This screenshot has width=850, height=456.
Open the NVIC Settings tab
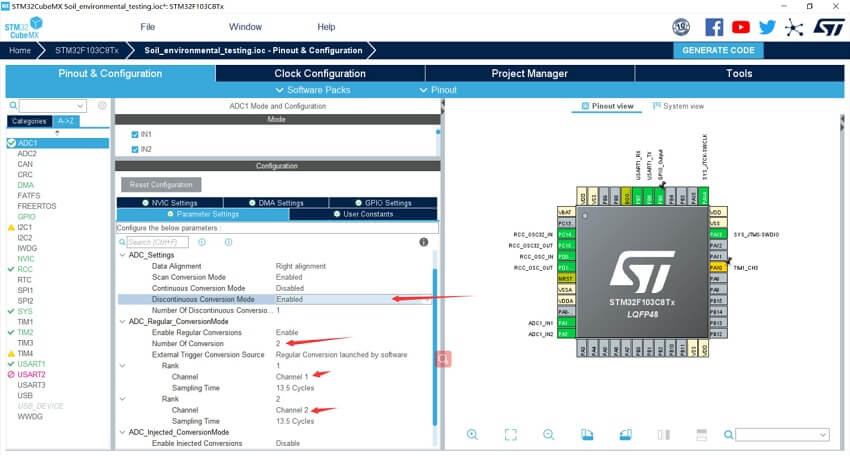tap(170, 203)
